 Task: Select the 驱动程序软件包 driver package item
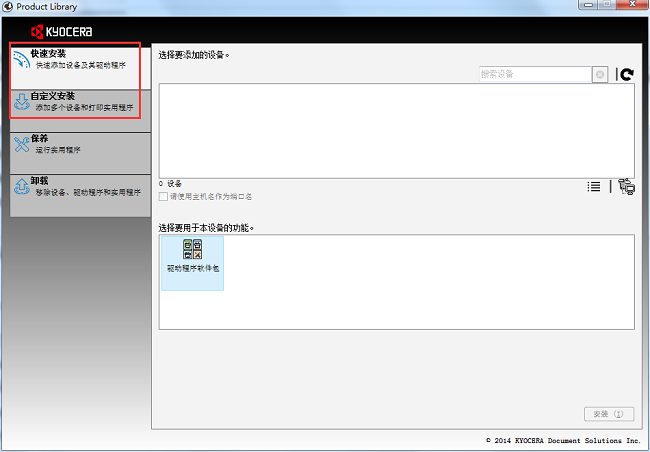click(192, 263)
